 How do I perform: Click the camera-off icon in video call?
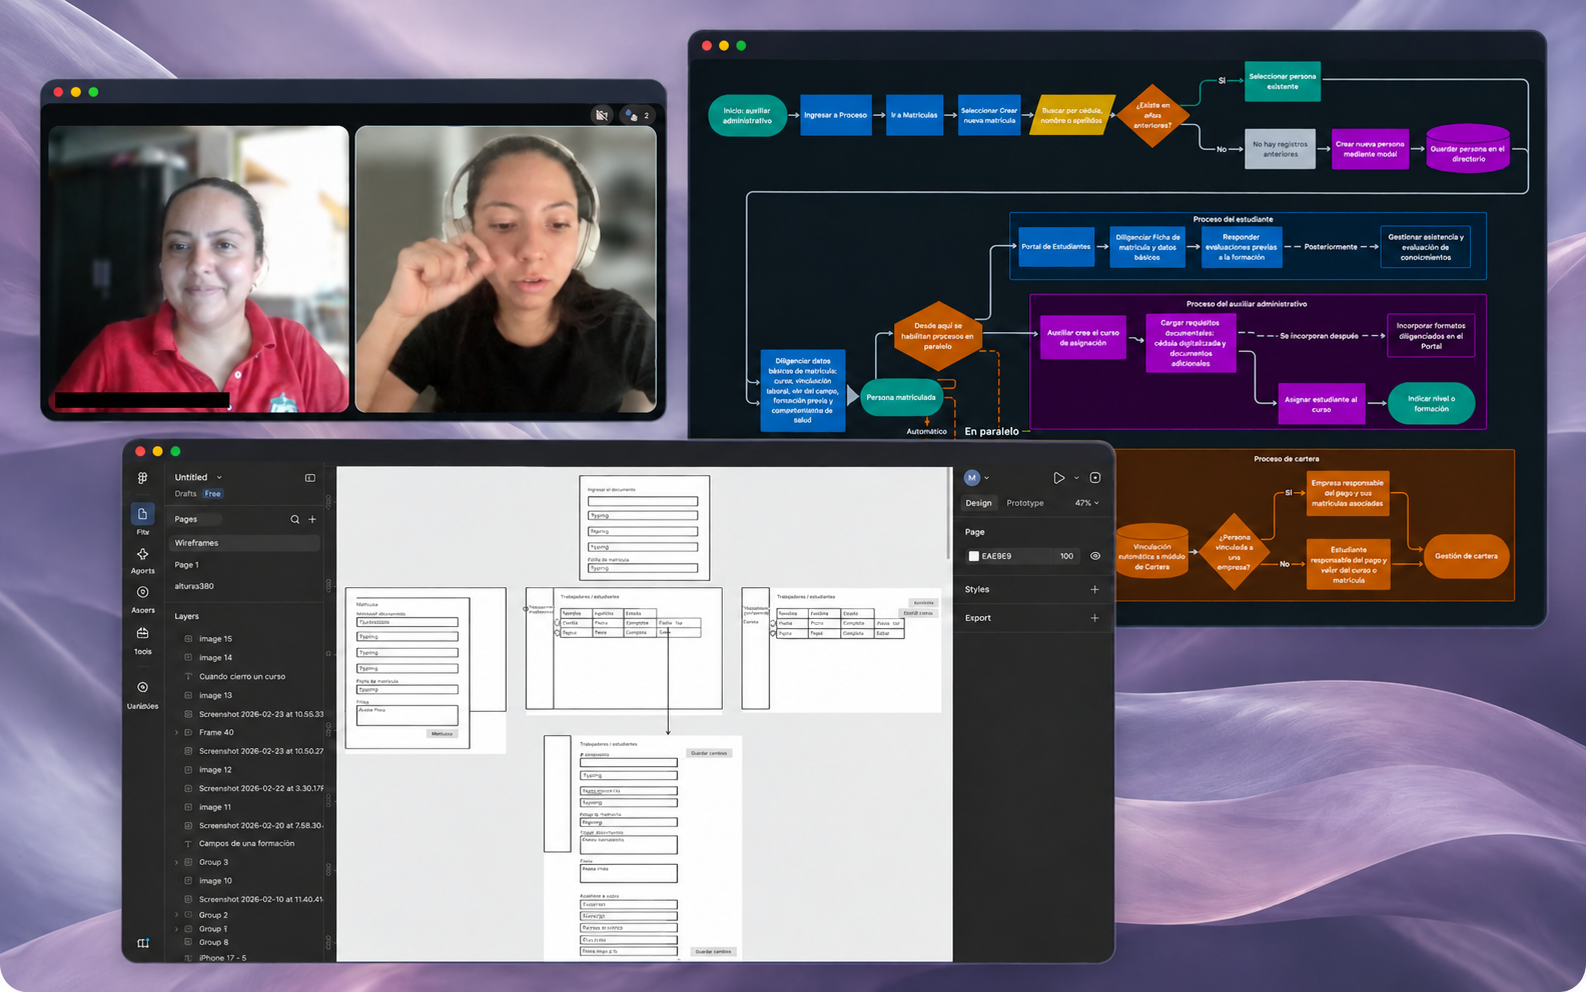click(x=601, y=115)
